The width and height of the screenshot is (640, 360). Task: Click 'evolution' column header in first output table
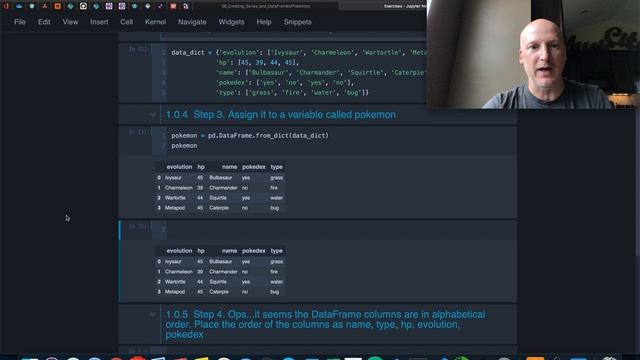179,167
